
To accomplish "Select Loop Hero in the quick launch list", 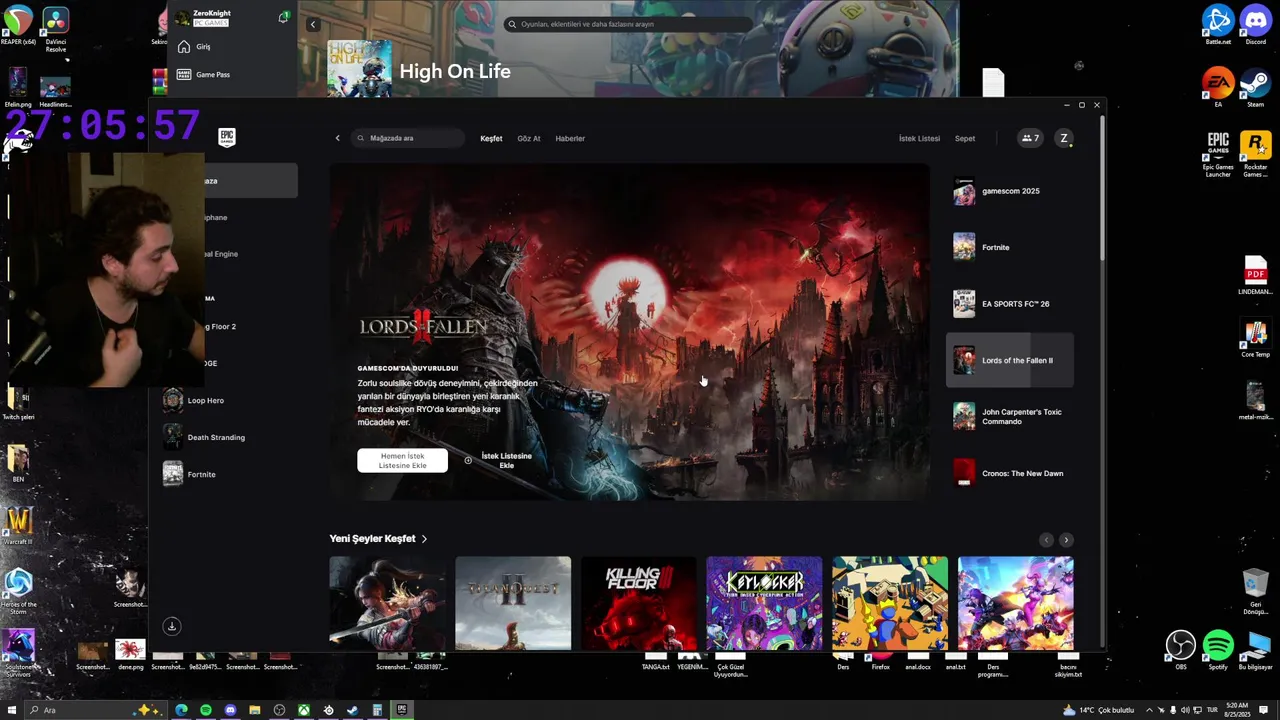I will 205,400.
